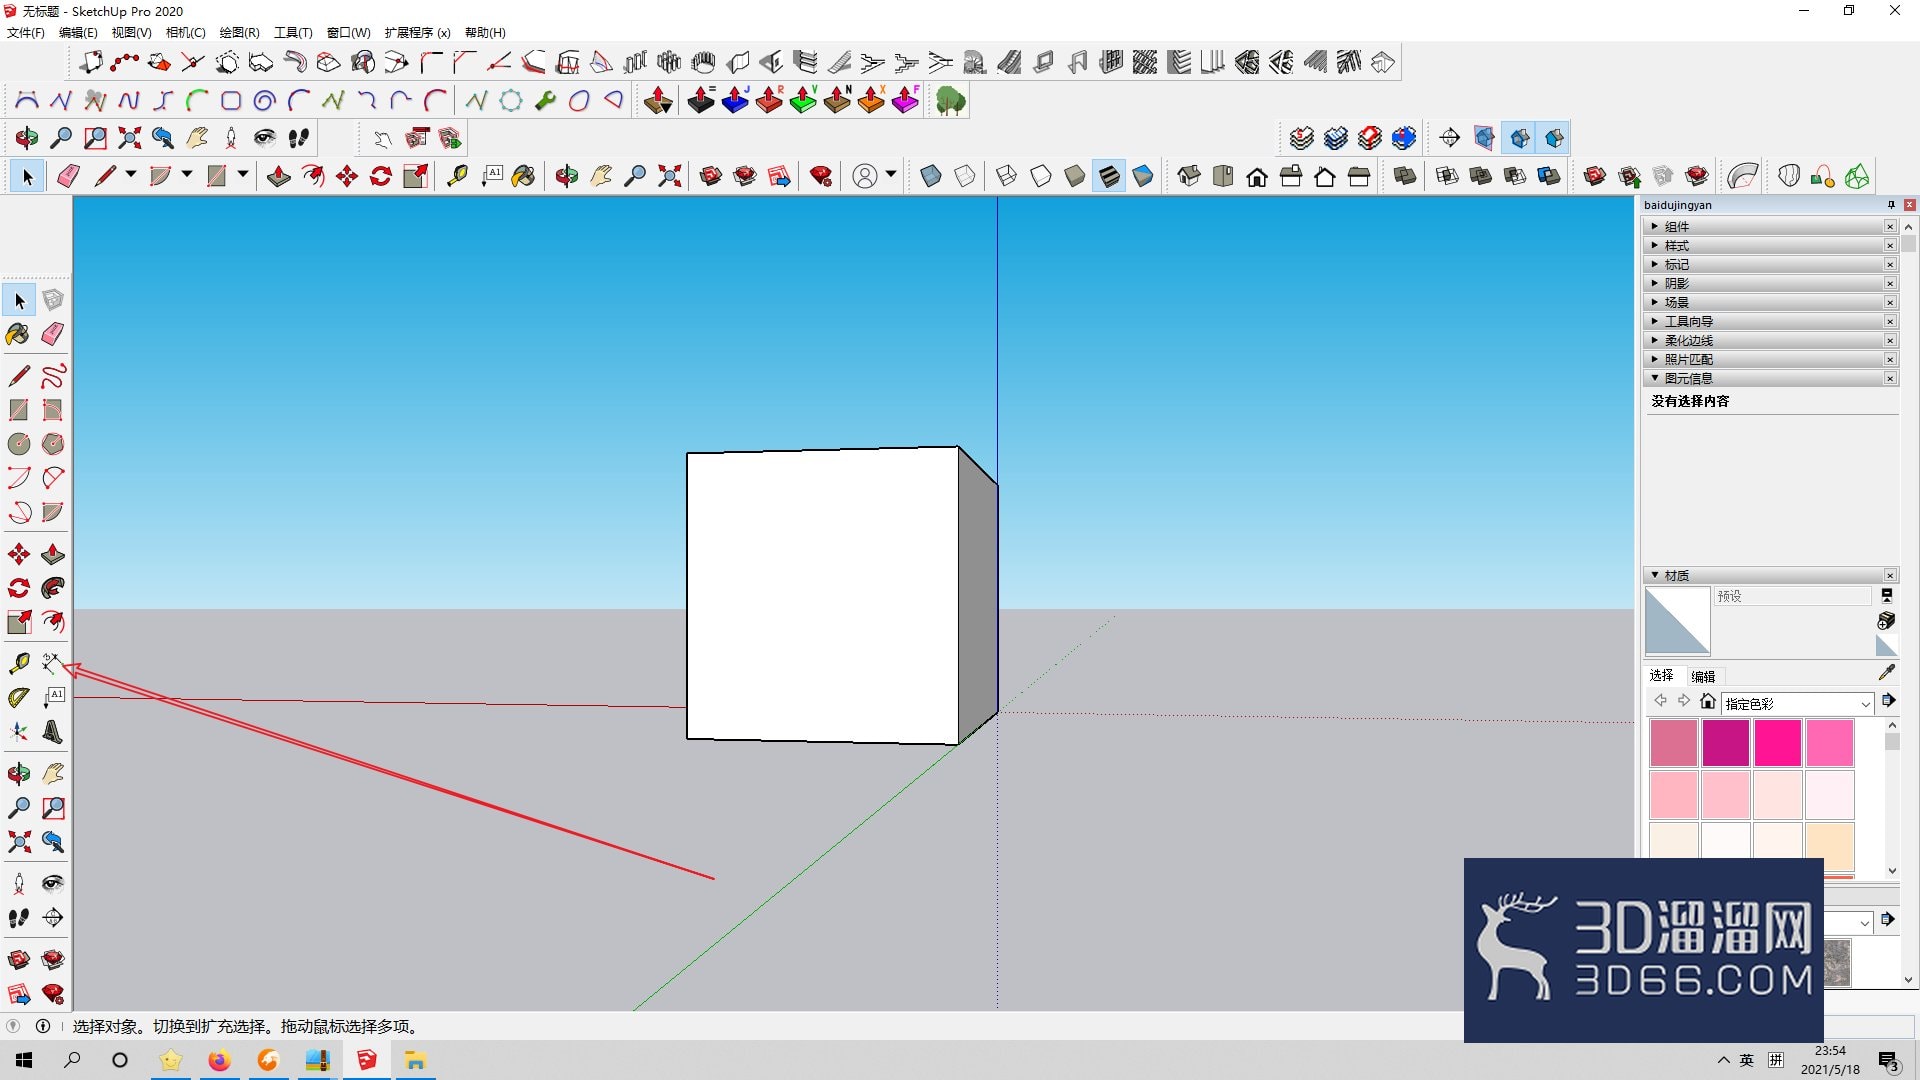Open the 文件(F) menu

click(26, 33)
